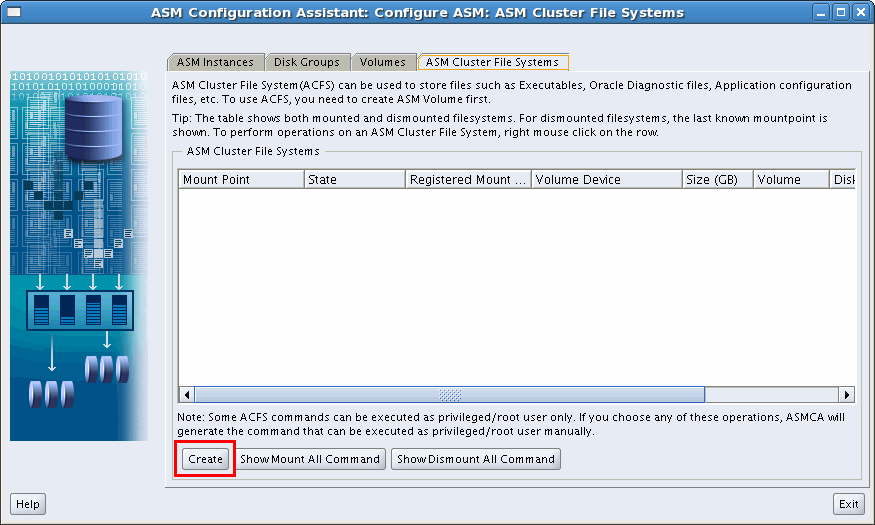Sort by Mount Point column header
This screenshot has height=525, width=875.
pyautogui.click(x=242, y=180)
